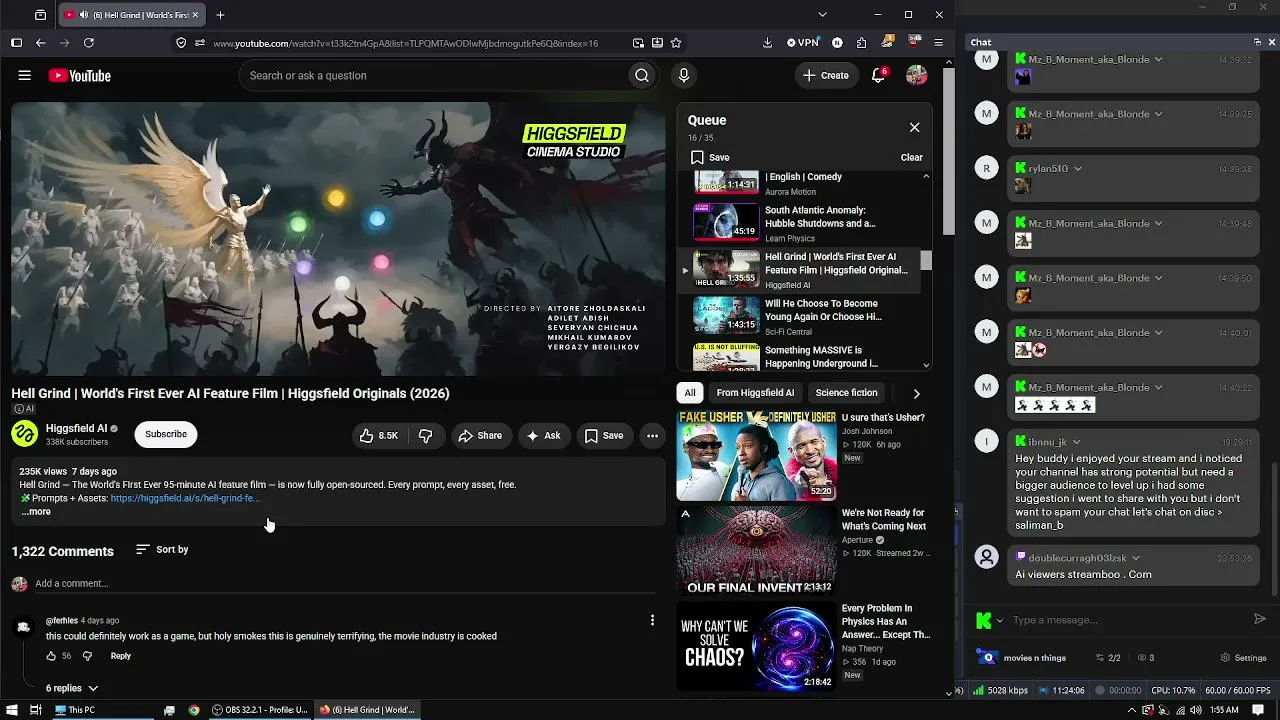1280x720 pixels.
Task: Dislike the Hell Grind video
Action: [425, 435]
